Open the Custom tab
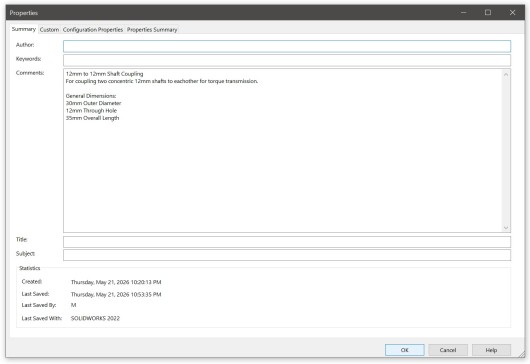The height and width of the screenshot is (364, 530). click(49, 30)
